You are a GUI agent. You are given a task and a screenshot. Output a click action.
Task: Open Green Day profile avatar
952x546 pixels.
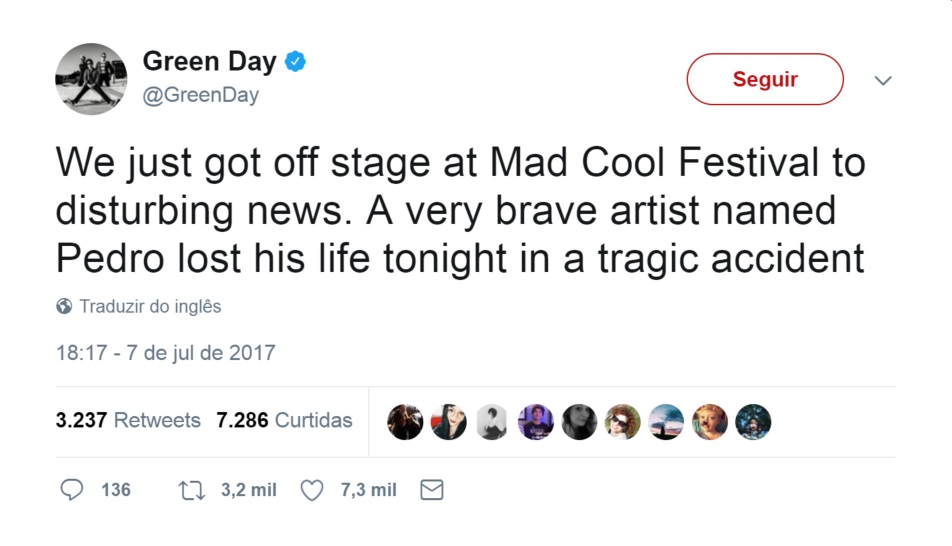(x=90, y=79)
